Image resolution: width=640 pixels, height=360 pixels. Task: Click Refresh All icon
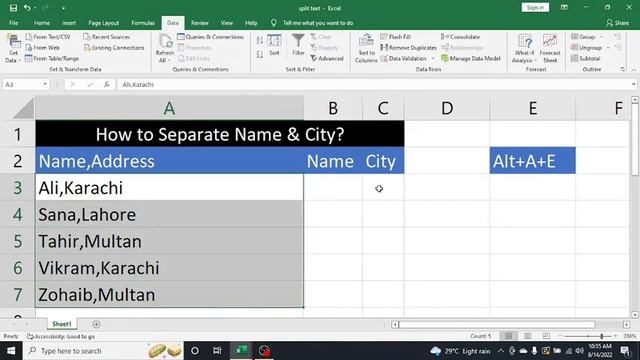tap(165, 48)
